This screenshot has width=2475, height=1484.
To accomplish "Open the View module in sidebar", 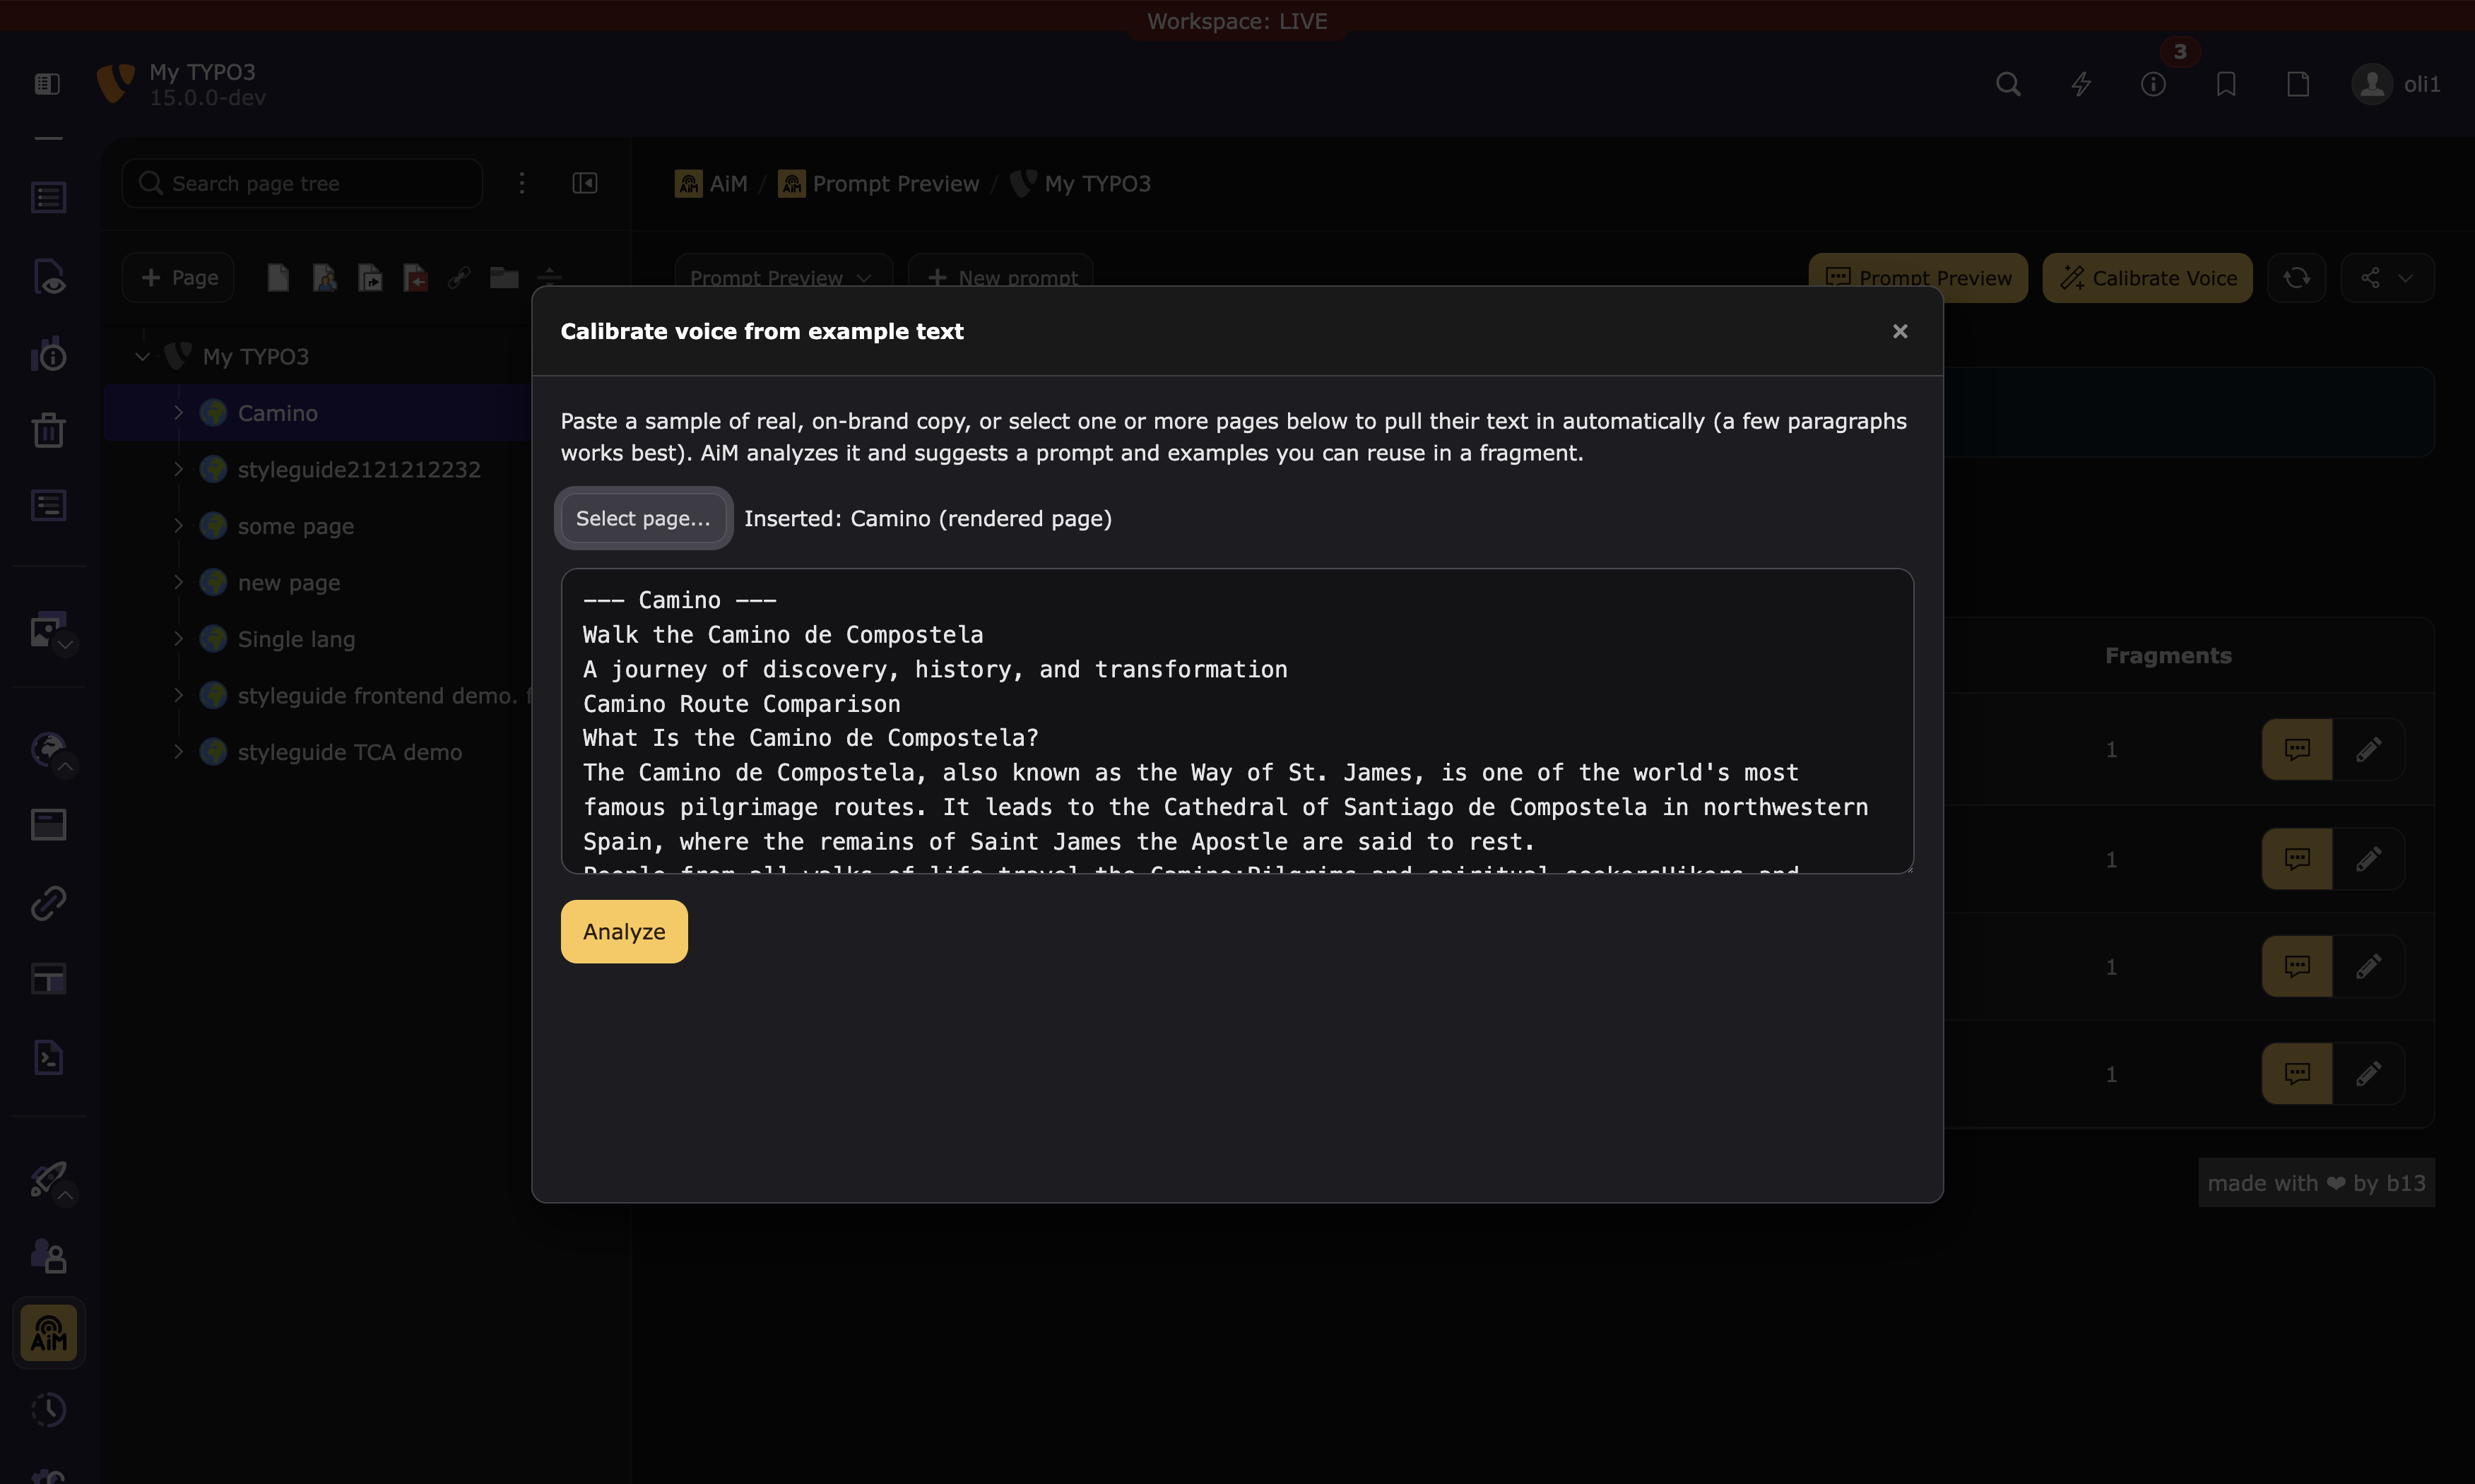I will [x=48, y=276].
